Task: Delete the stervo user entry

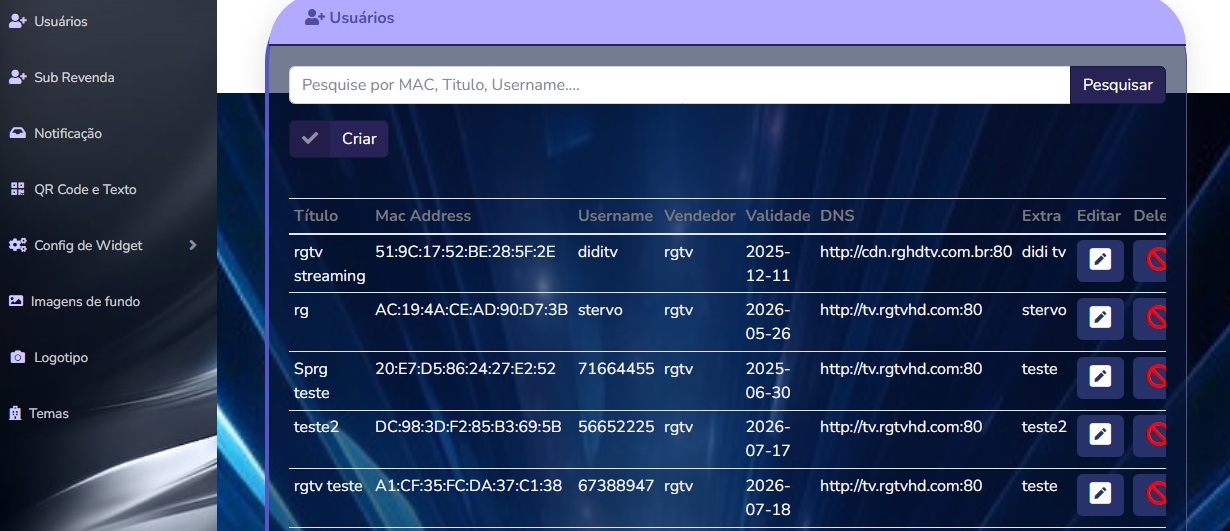Action: point(1154,318)
